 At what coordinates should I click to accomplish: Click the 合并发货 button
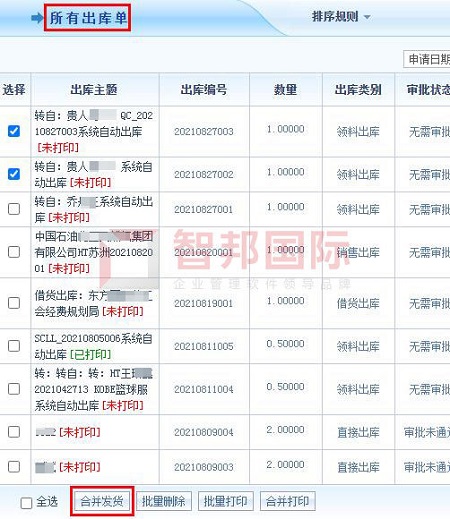[102, 501]
